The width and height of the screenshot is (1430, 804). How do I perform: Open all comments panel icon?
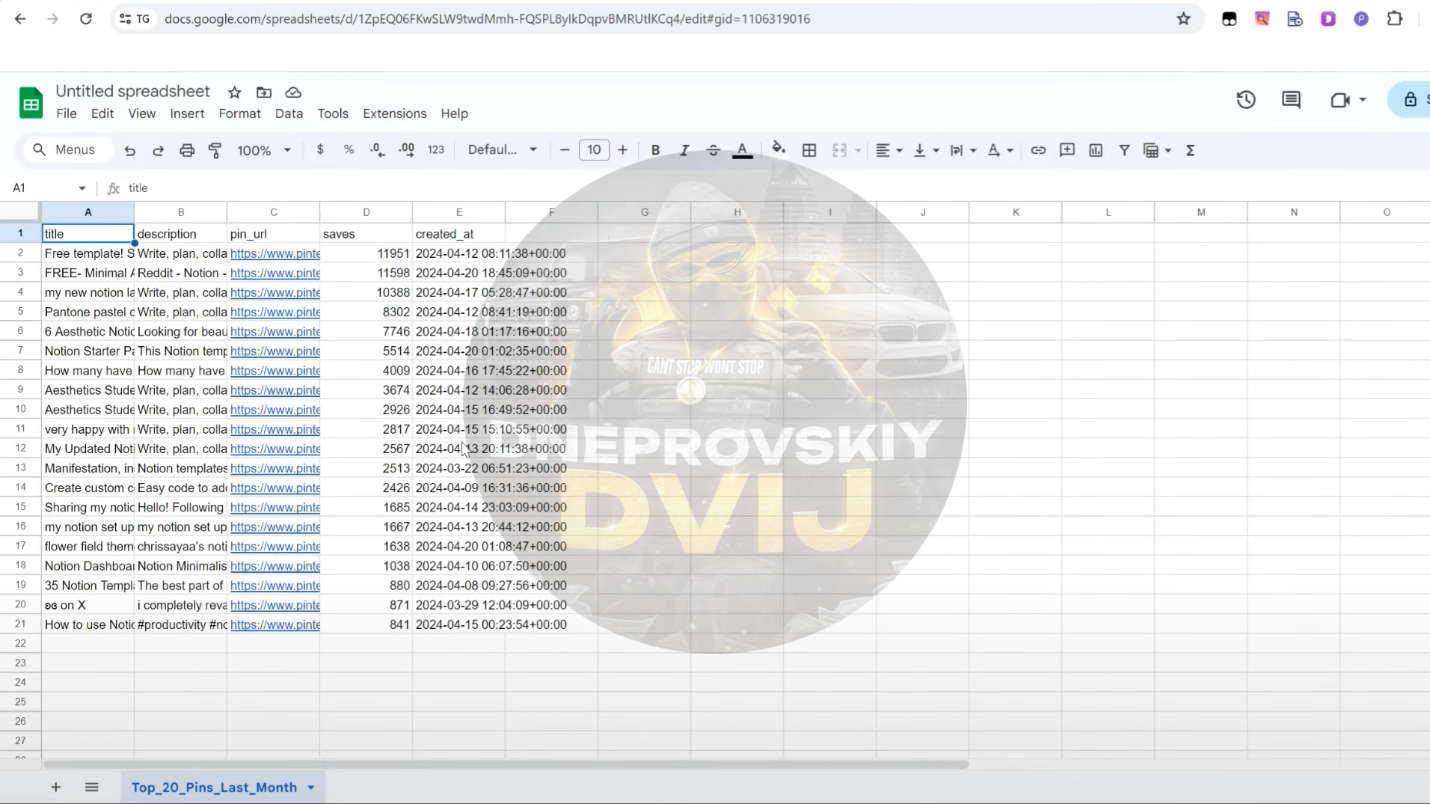click(x=1291, y=100)
